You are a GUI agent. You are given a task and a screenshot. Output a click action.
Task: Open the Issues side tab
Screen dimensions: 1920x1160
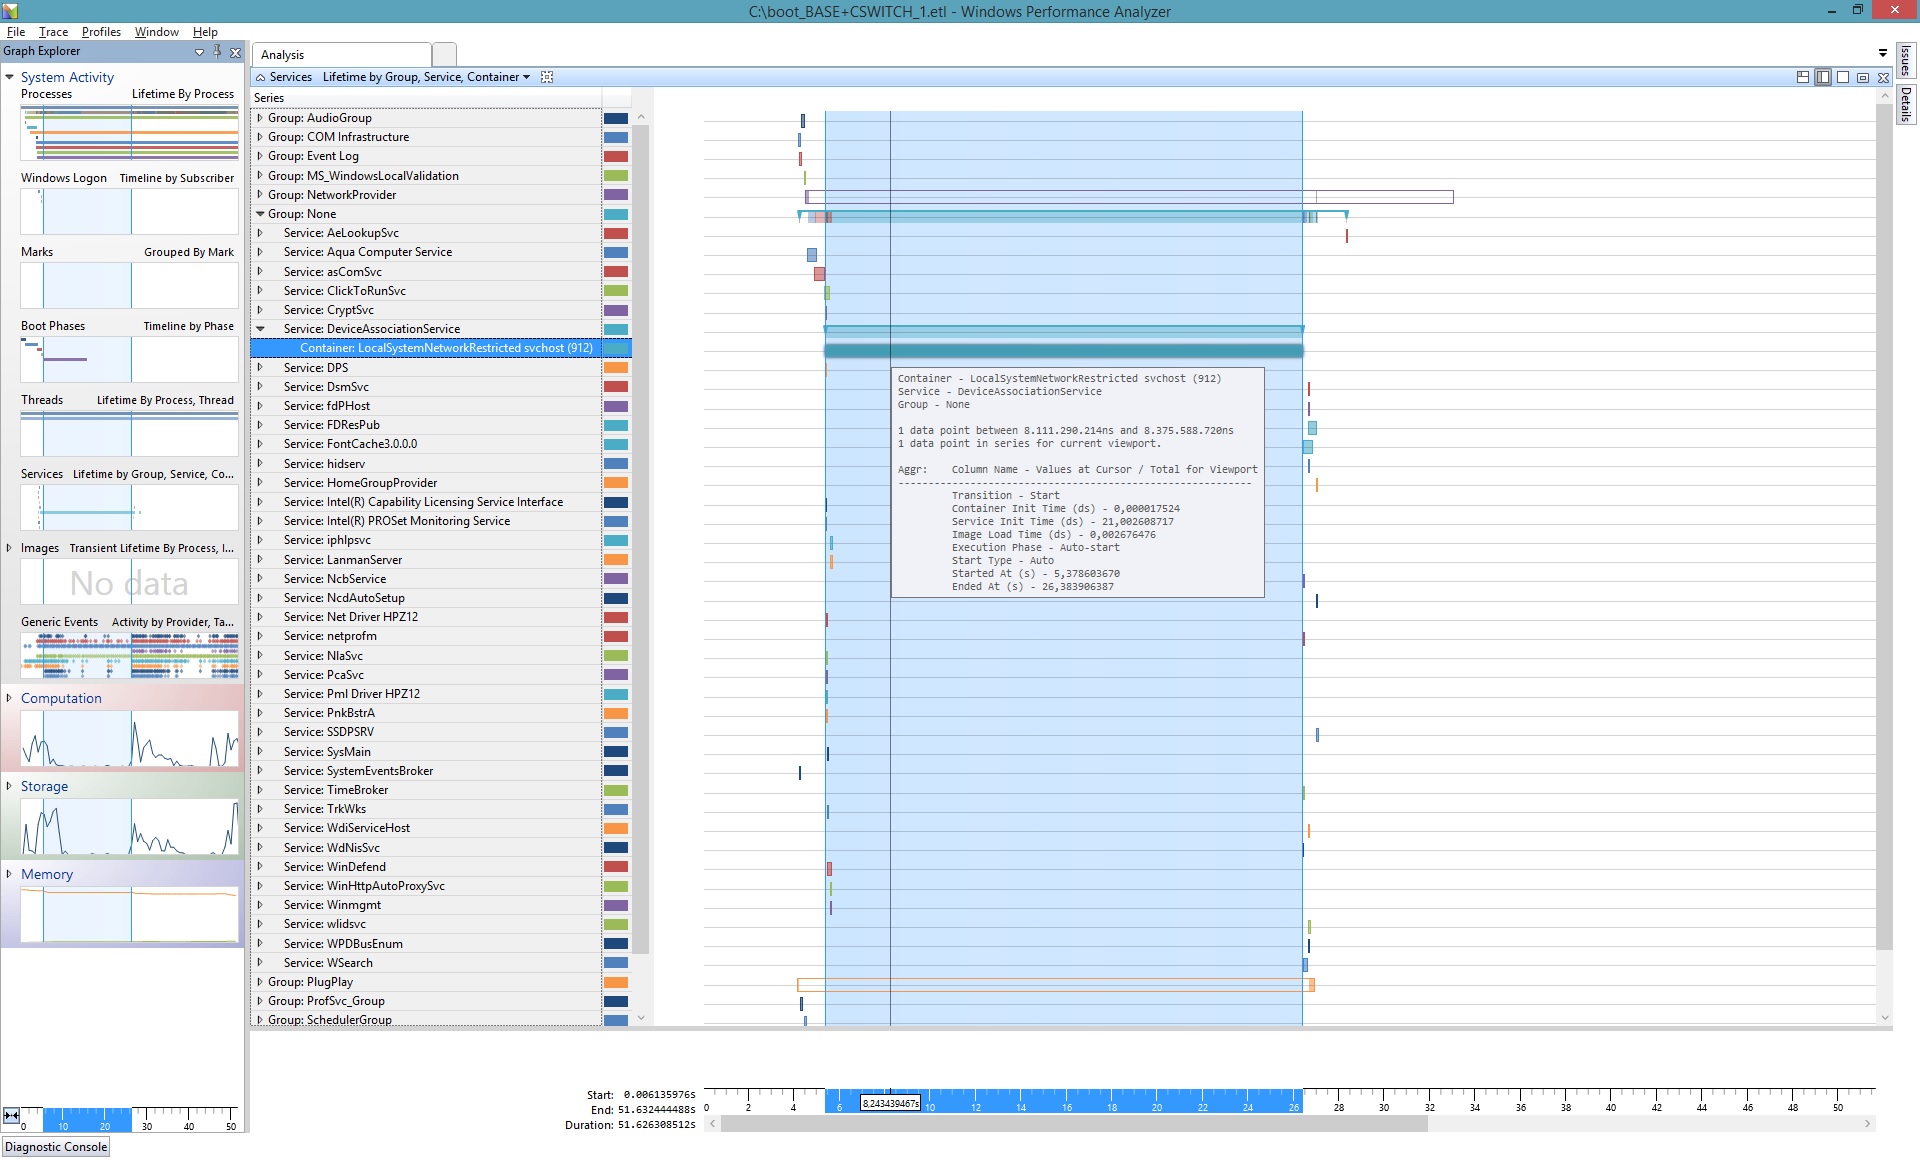[1906, 61]
